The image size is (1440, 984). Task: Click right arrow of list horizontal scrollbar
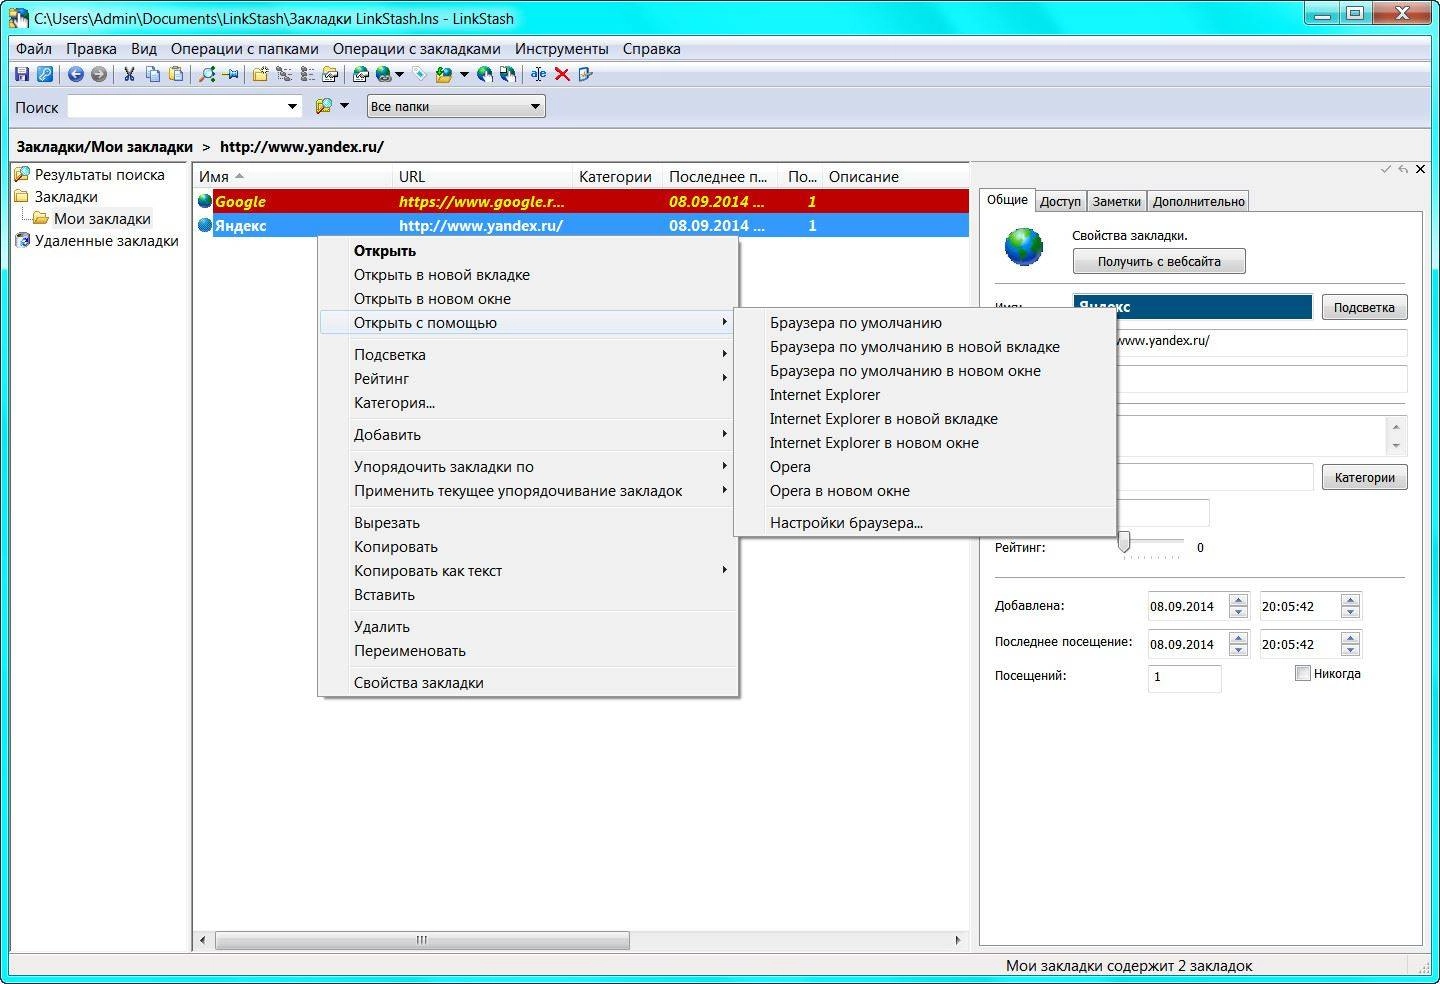[x=958, y=940]
